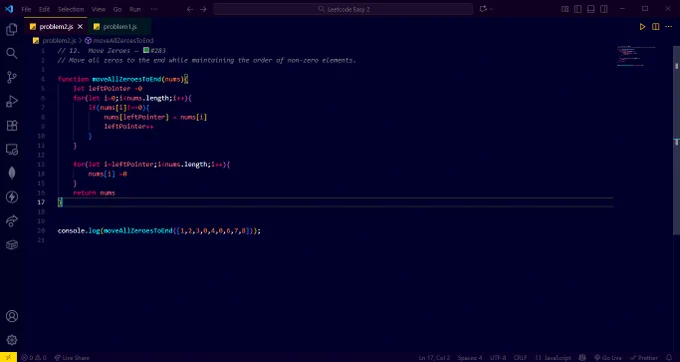680x362 pixels.
Task: Click Ln 17, Col 2 cursor position
Action: tap(435, 358)
